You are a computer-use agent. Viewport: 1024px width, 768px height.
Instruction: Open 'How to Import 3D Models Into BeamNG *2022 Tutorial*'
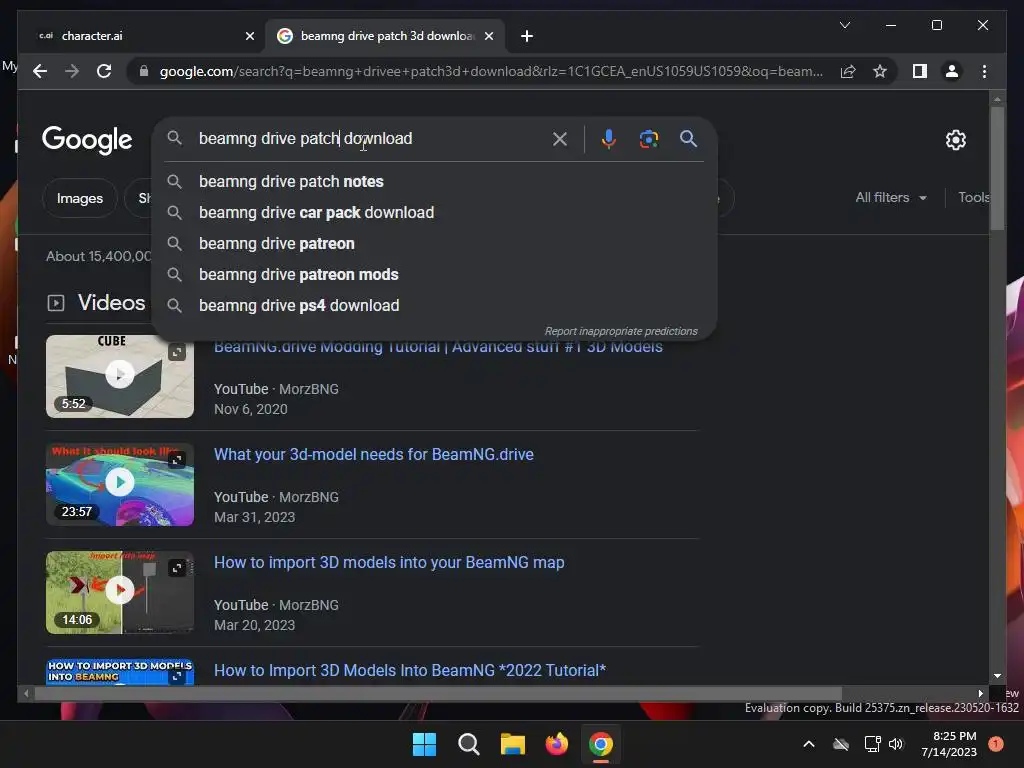(410, 670)
